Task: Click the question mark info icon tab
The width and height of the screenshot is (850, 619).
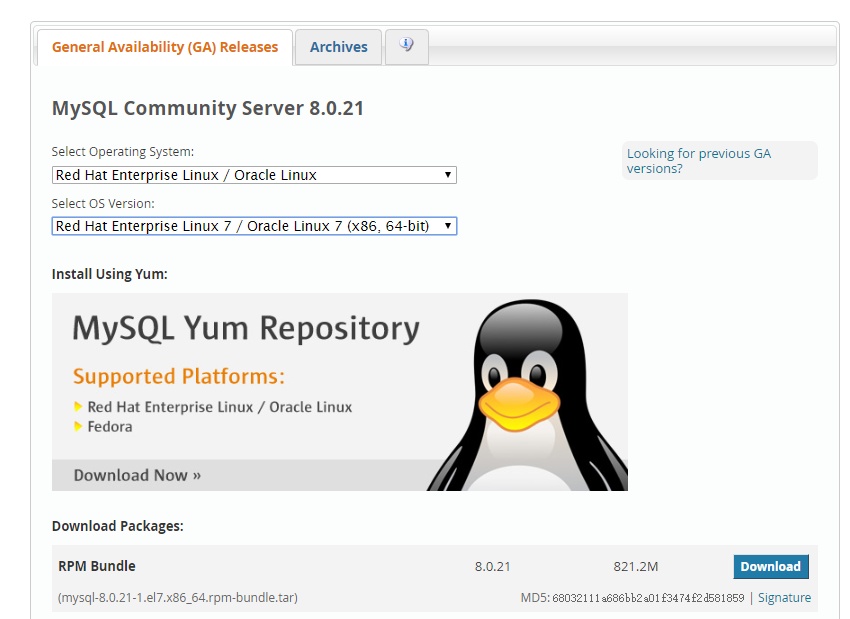Action: tap(406, 44)
